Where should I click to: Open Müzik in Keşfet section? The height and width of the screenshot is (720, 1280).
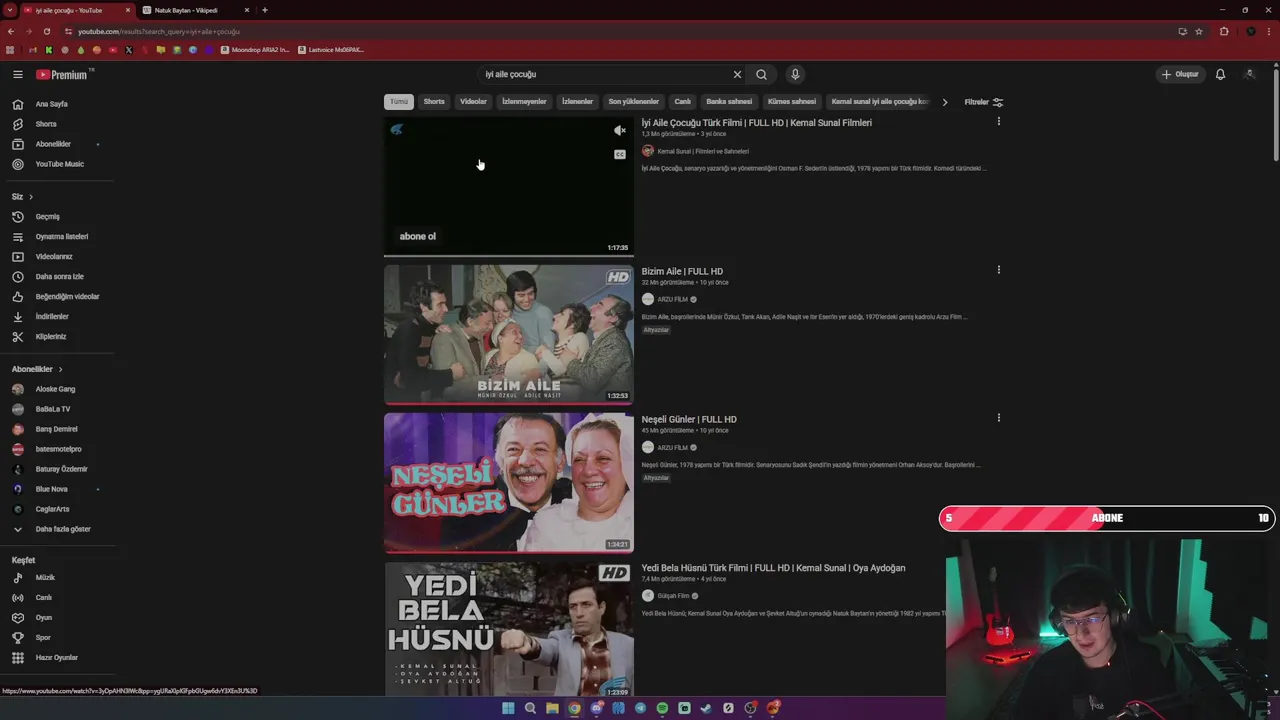[45, 577]
